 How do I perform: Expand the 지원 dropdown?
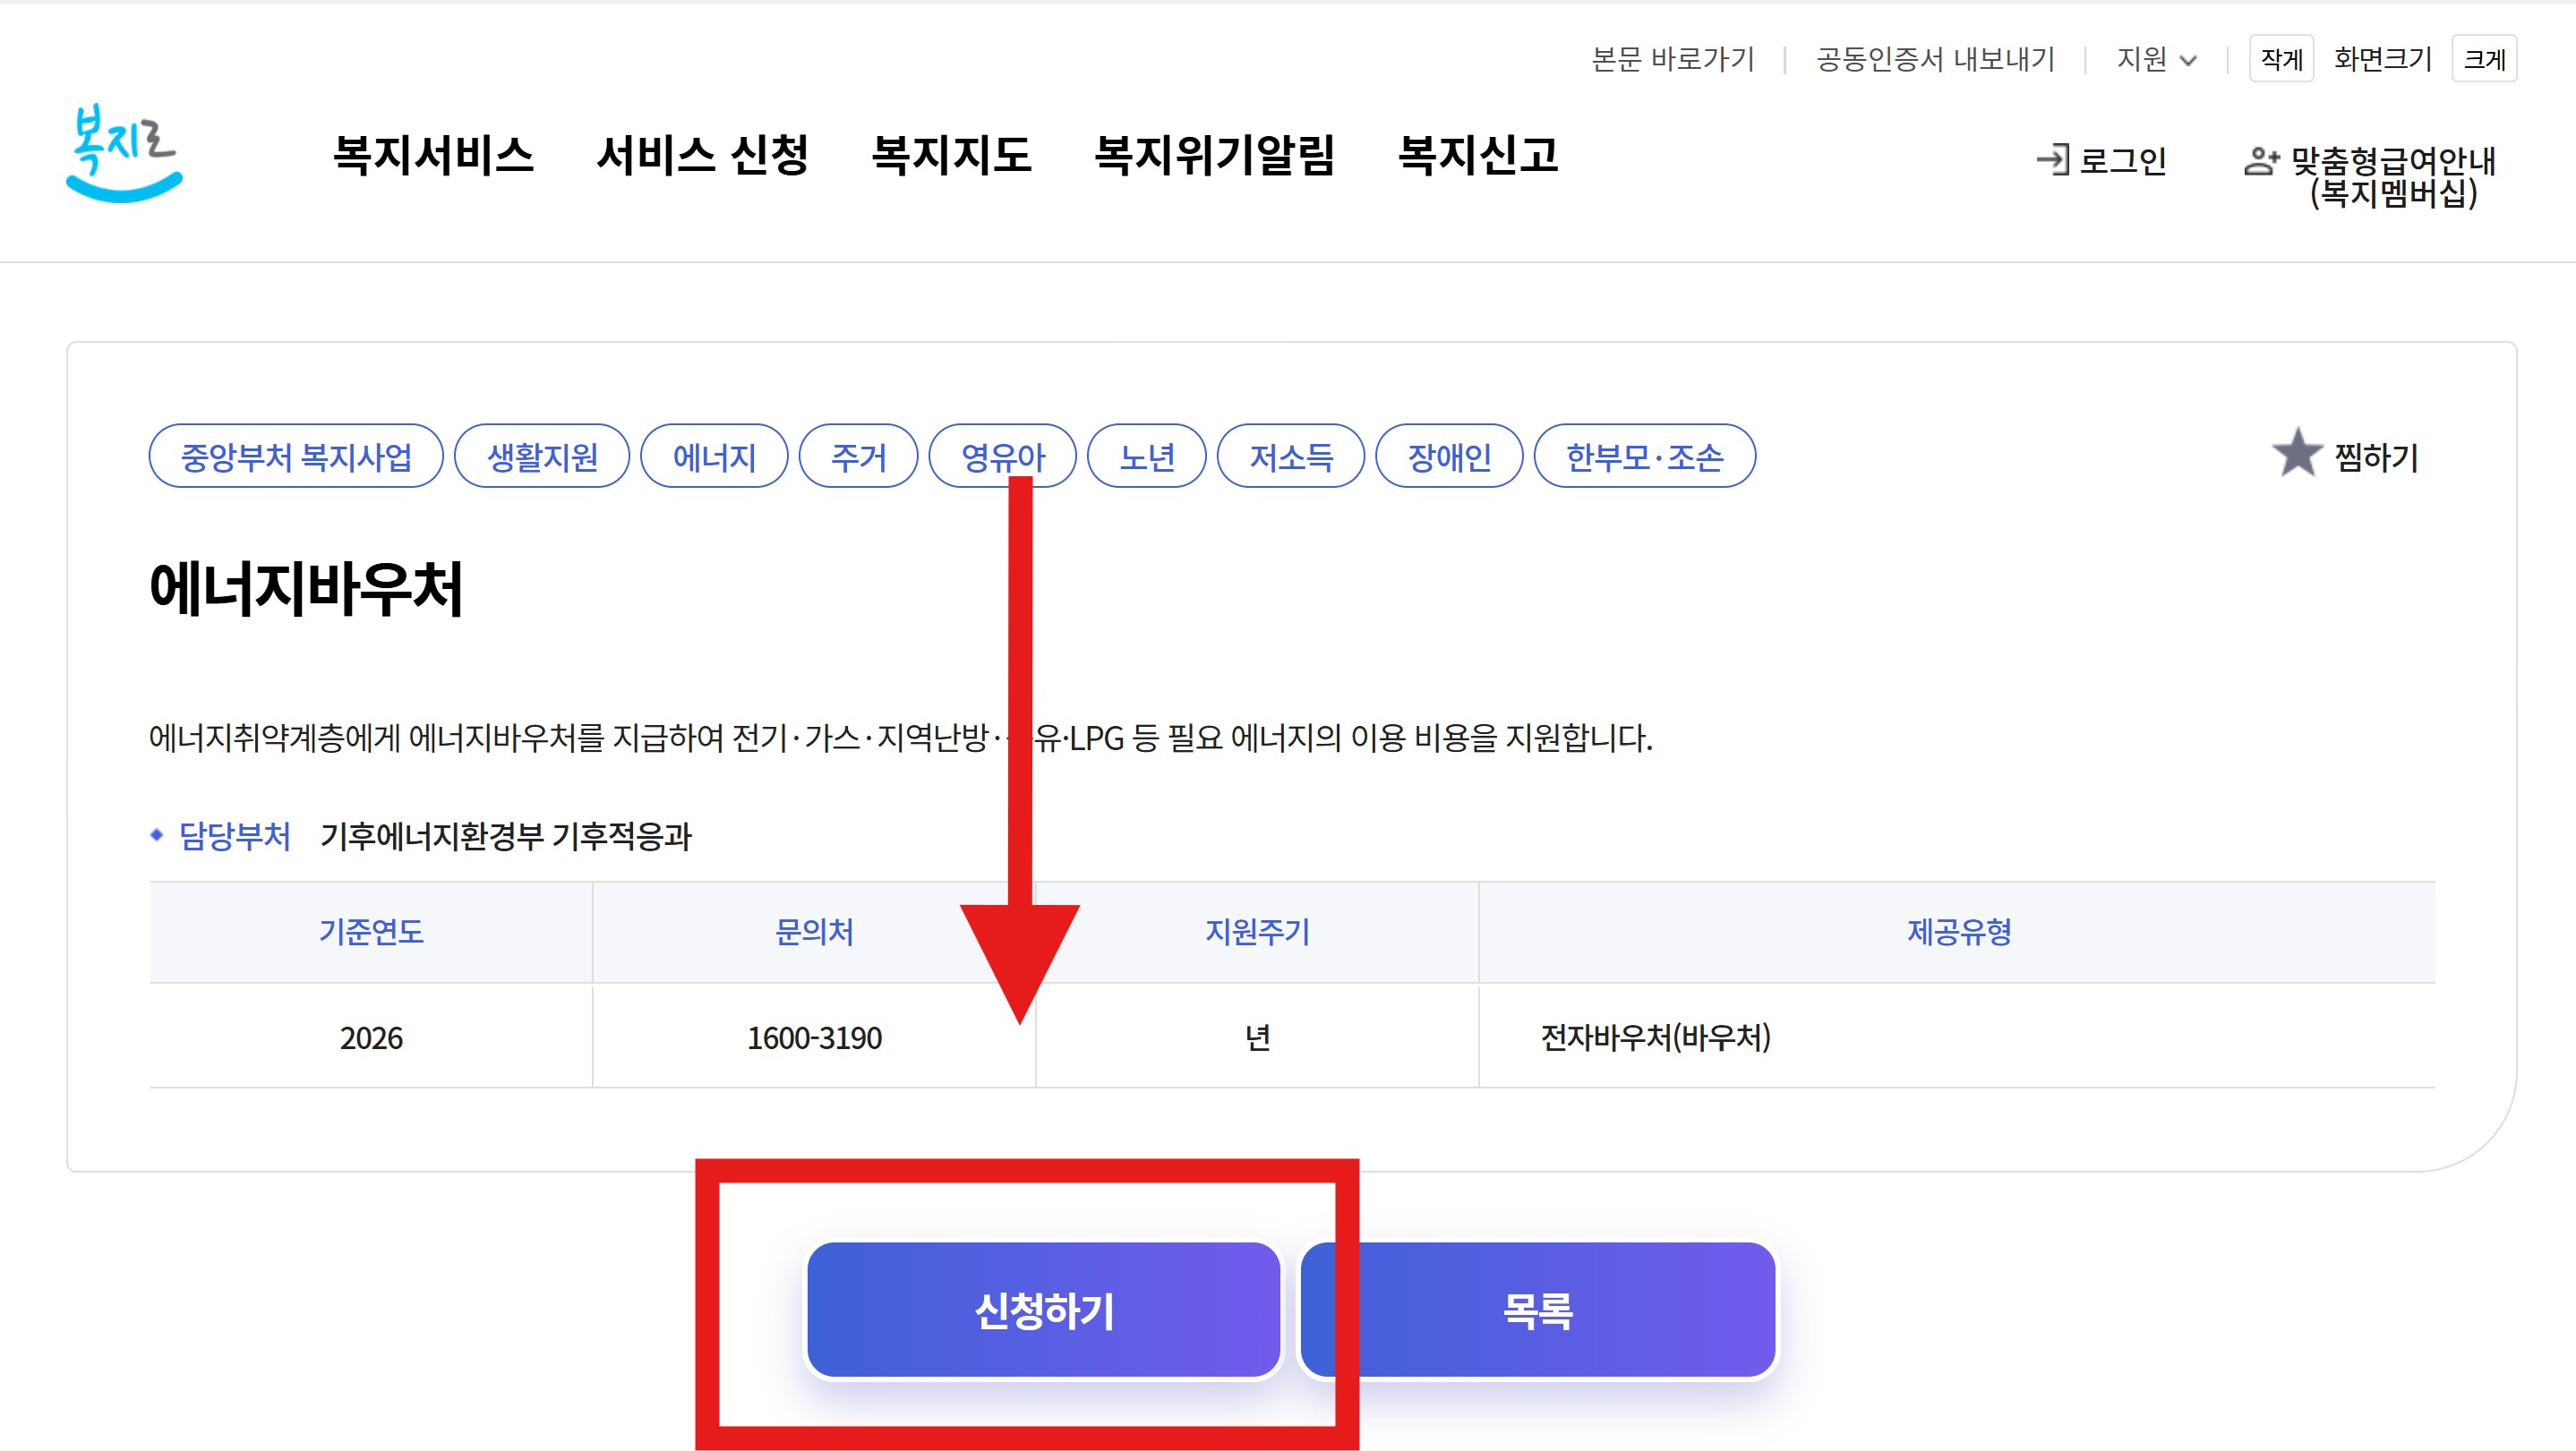2156,59
